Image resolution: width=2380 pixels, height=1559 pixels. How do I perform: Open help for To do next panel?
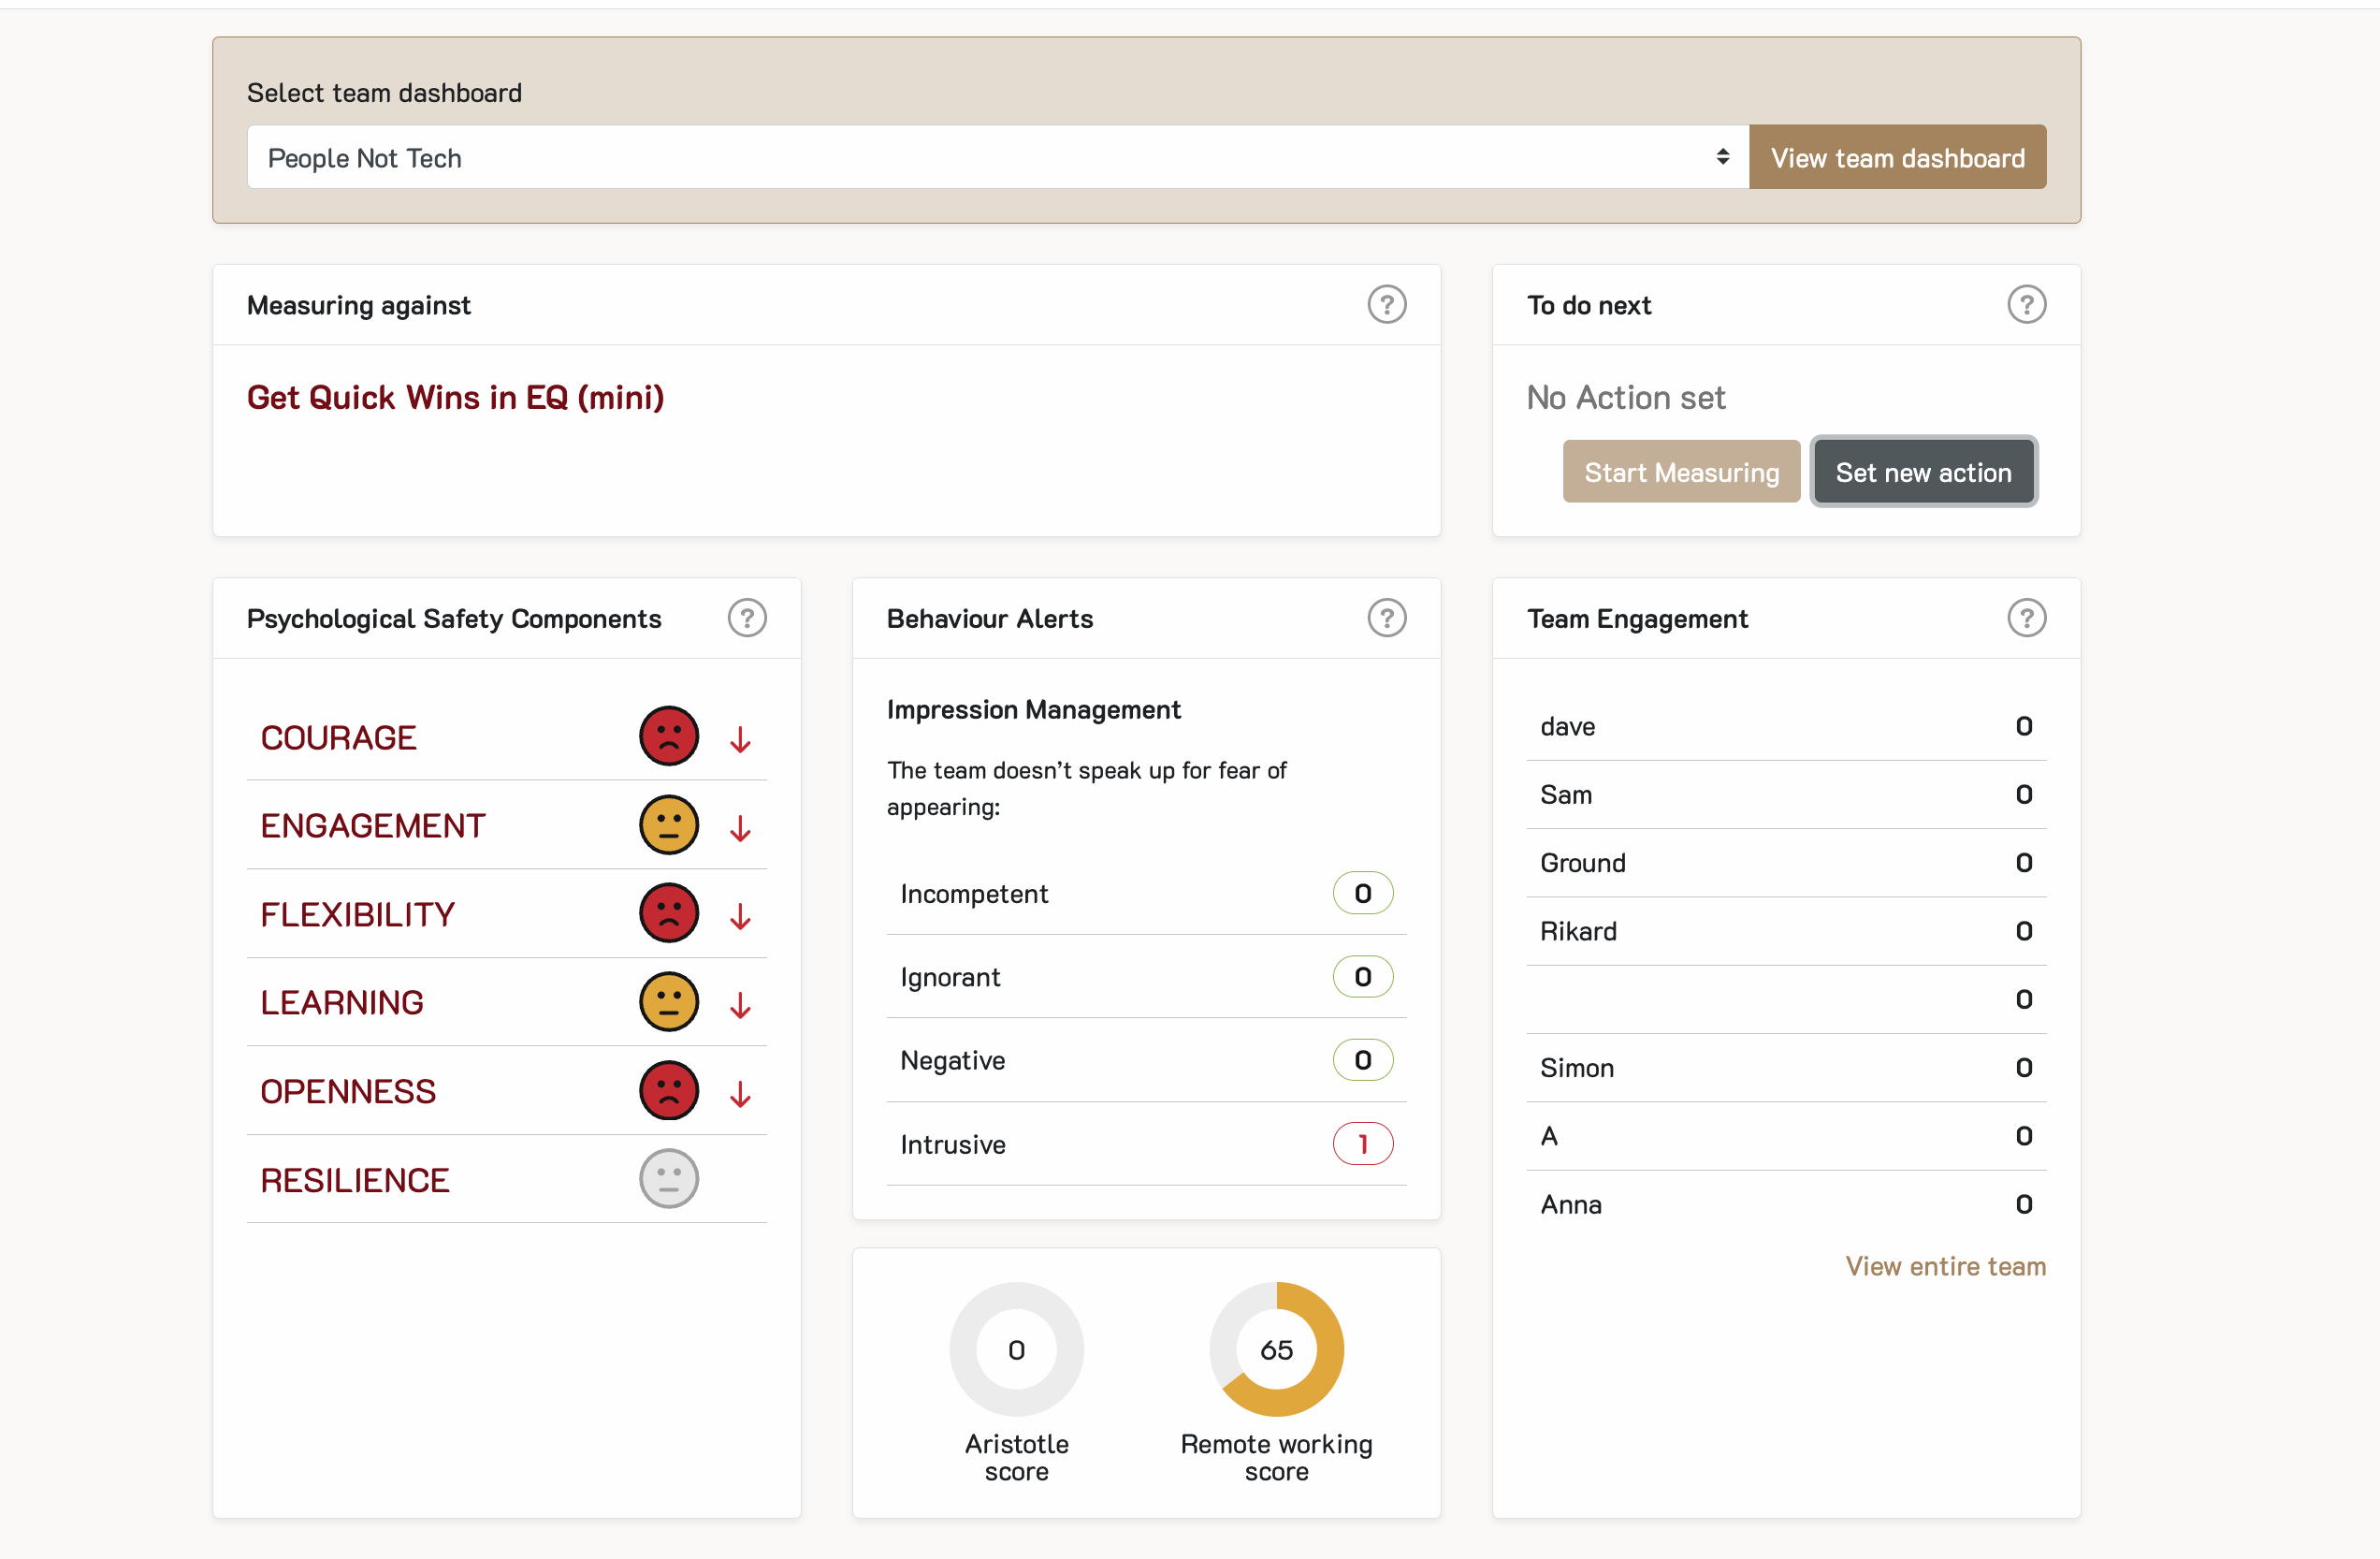[x=2027, y=304]
